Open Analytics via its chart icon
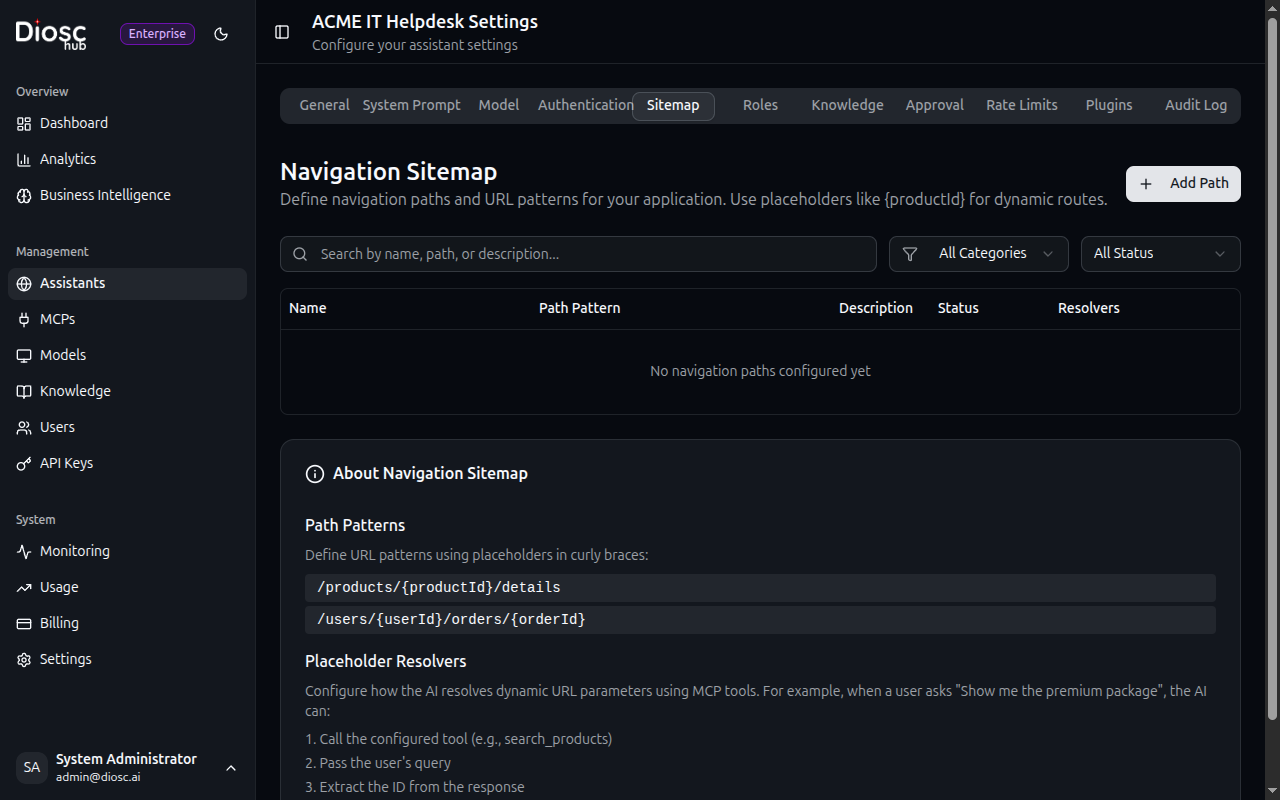1280x800 pixels. point(24,159)
